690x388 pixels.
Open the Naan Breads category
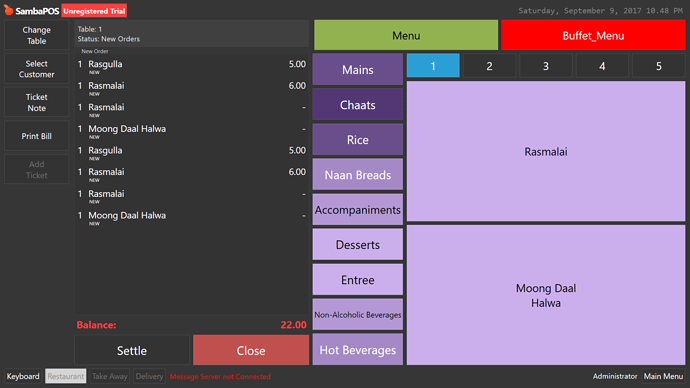pyautogui.click(x=358, y=175)
